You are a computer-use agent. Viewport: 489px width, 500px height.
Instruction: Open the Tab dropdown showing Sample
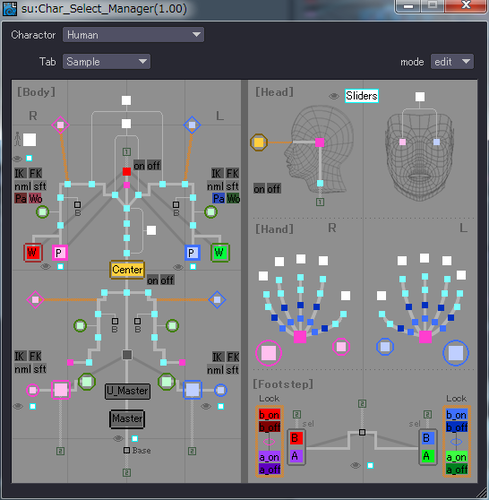(x=106, y=62)
